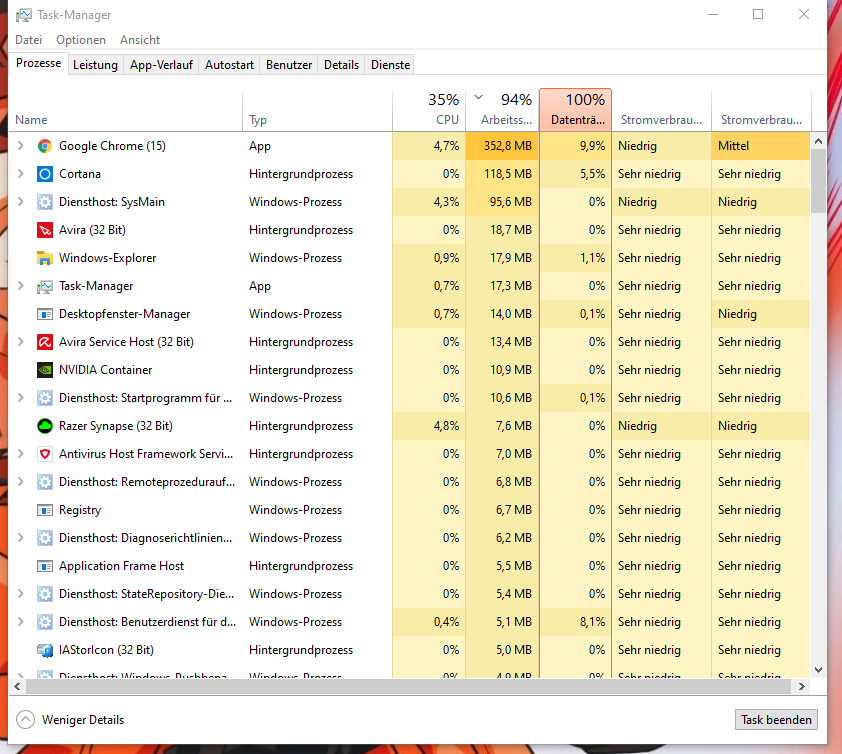Expand Diensthost: Diagnoserichtlinien group
This screenshot has width=842, height=754.
[x=20, y=538]
